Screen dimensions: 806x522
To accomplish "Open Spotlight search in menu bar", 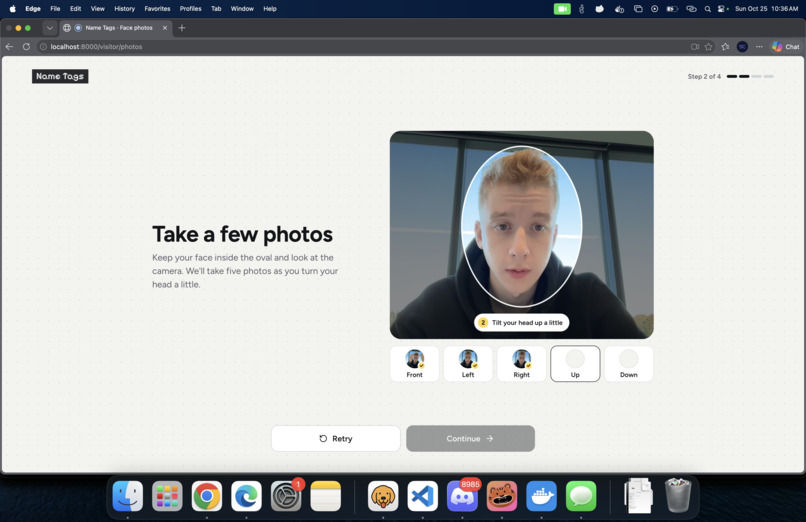I will (708, 9).
